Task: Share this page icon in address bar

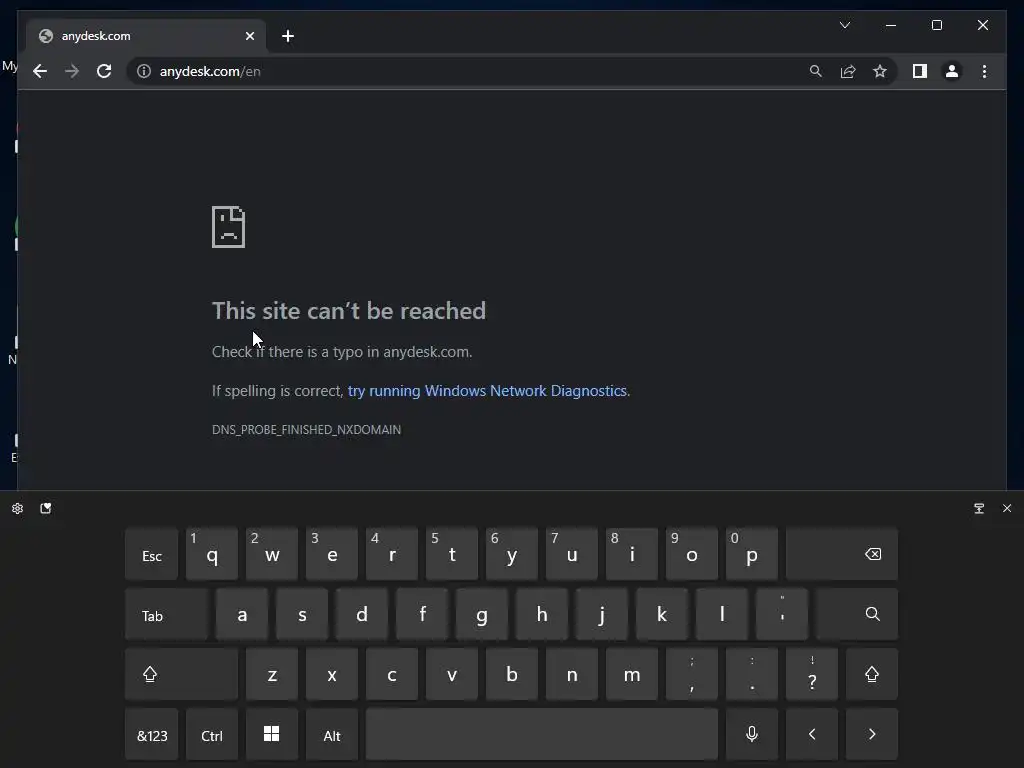Action: pos(848,71)
